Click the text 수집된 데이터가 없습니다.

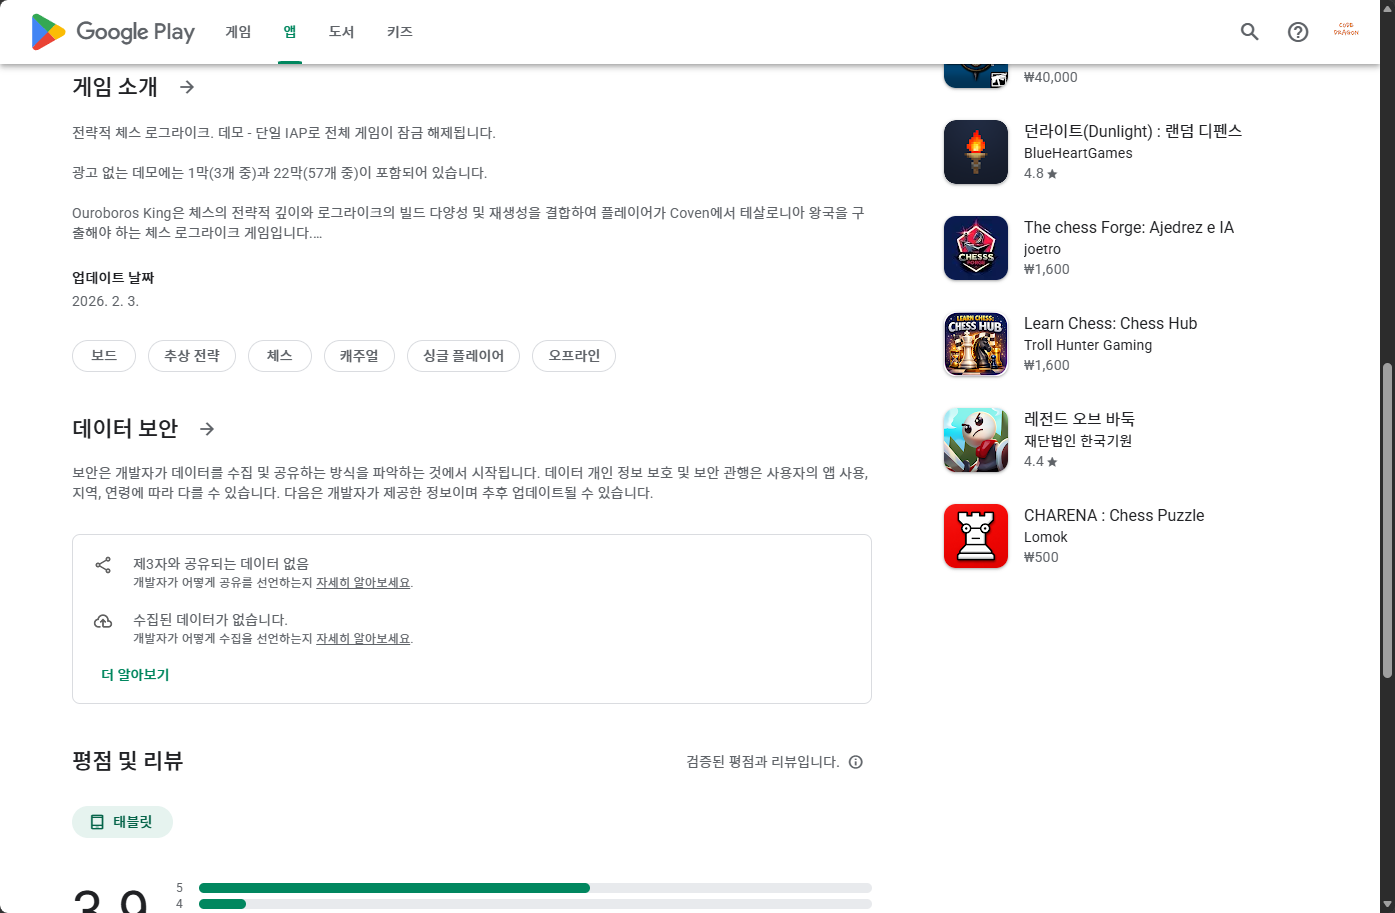click(210, 620)
